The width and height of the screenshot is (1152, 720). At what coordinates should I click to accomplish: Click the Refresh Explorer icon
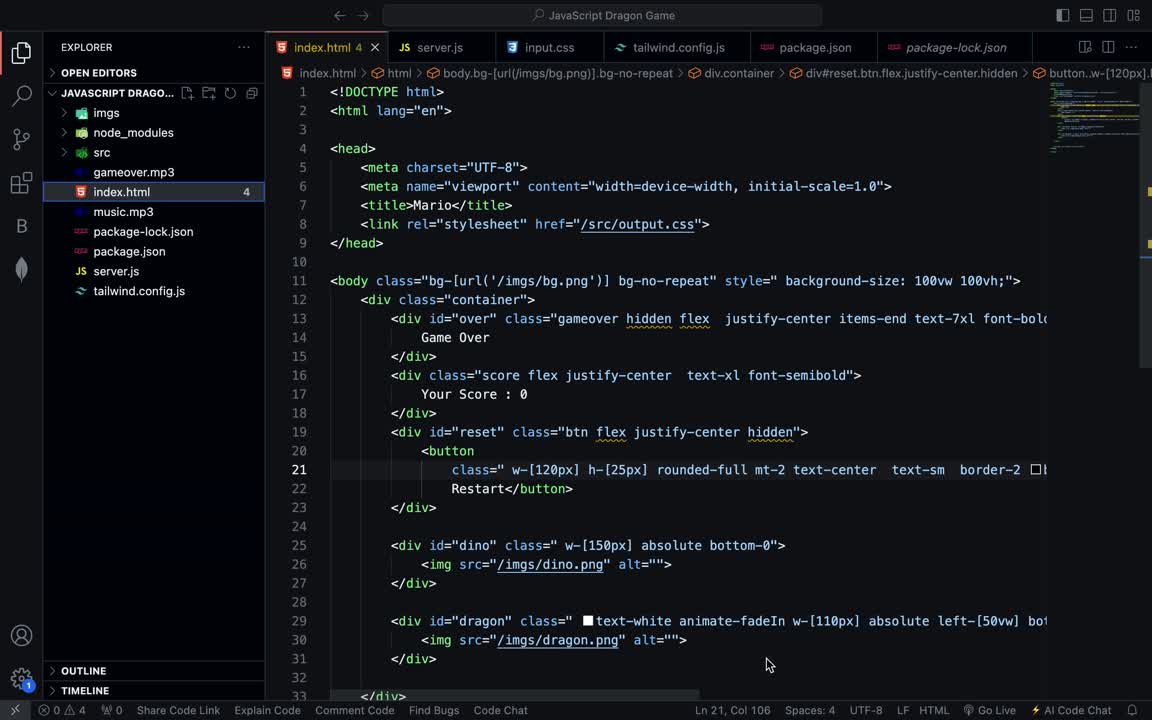pyautogui.click(x=230, y=93)
